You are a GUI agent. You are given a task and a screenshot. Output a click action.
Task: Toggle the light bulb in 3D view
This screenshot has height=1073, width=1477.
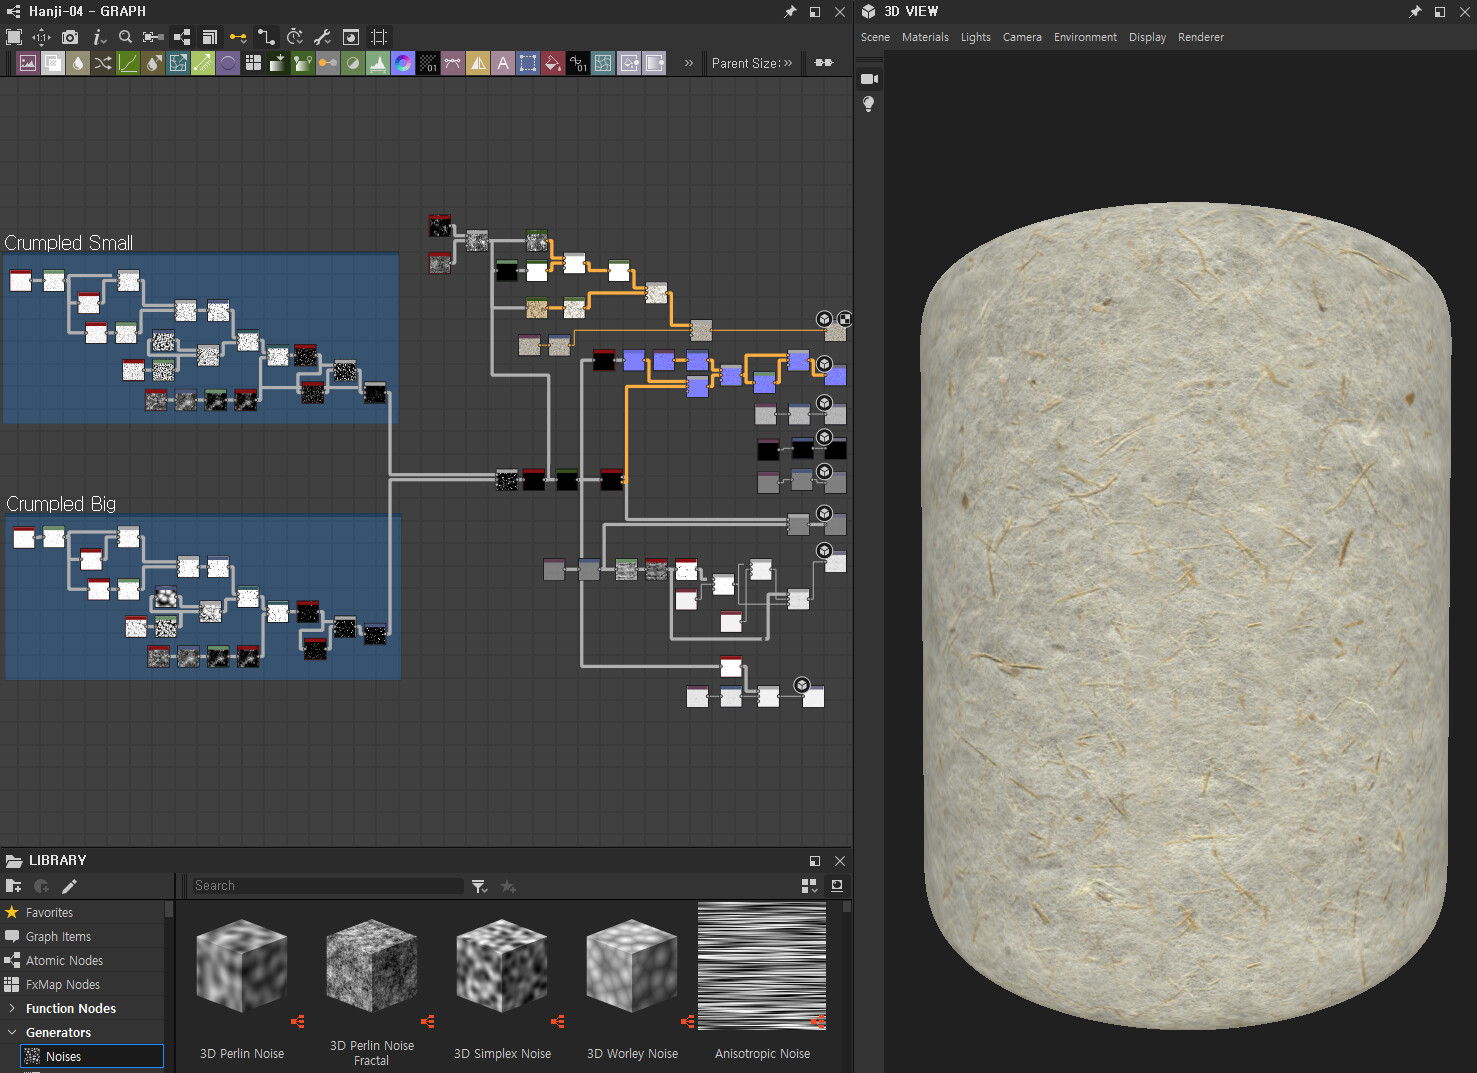pos(869,104)
